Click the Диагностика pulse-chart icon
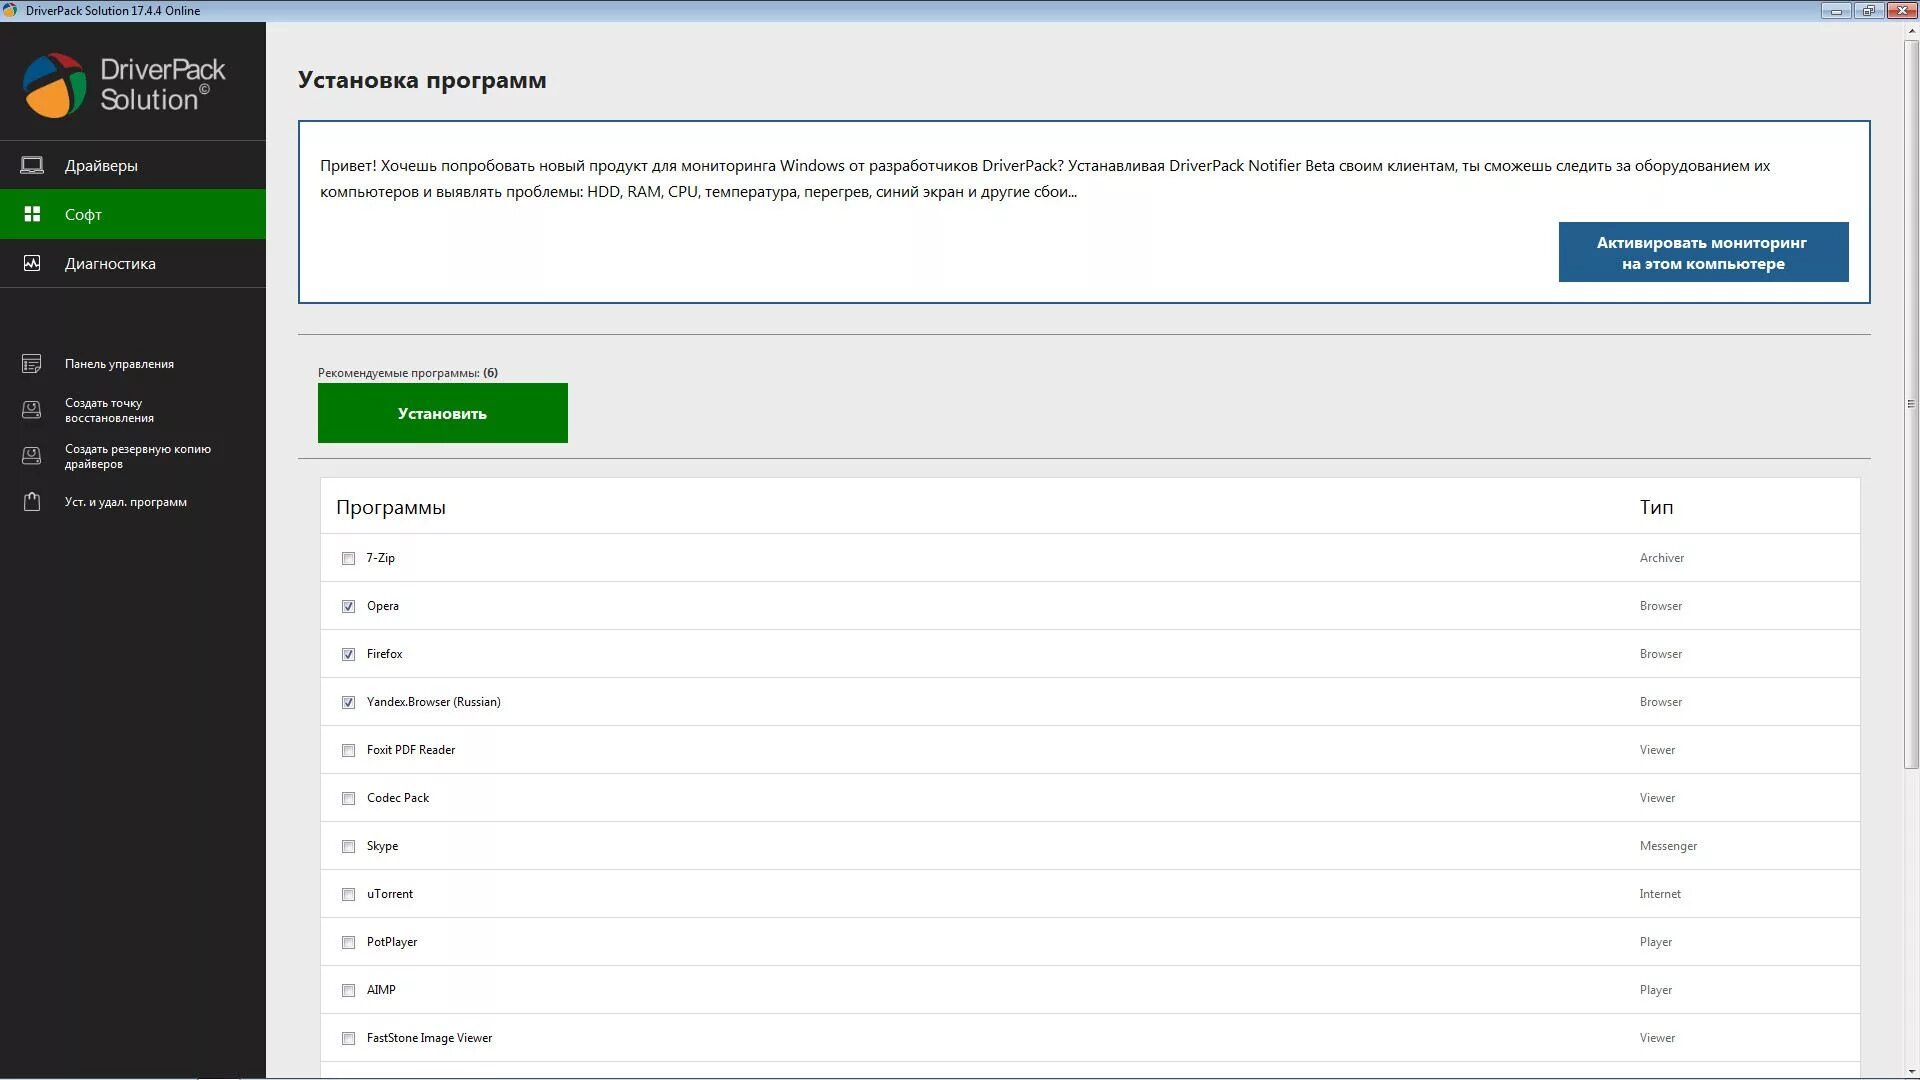Screen dimensions: 1920x1080 pyautogui.click(x=32, y=263)
